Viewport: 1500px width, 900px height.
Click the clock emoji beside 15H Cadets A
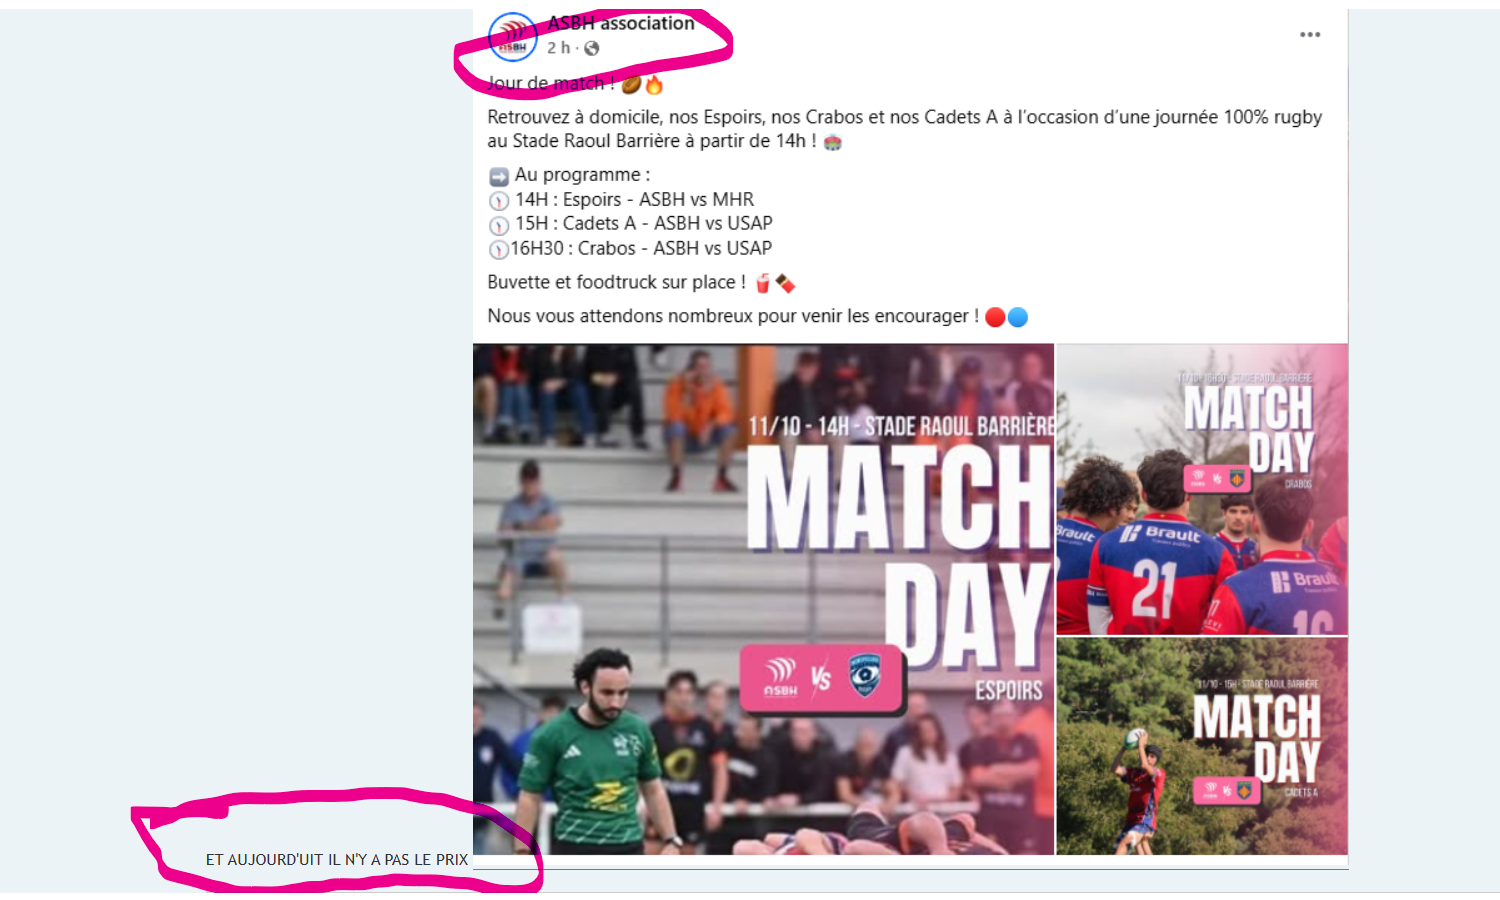pos(499,225)
